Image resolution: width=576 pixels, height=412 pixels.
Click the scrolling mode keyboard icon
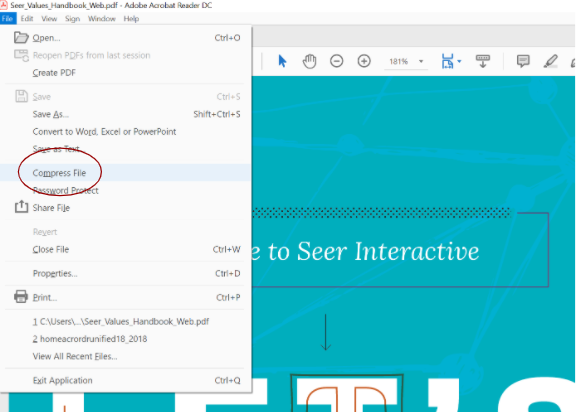click(x=483, y=61)
